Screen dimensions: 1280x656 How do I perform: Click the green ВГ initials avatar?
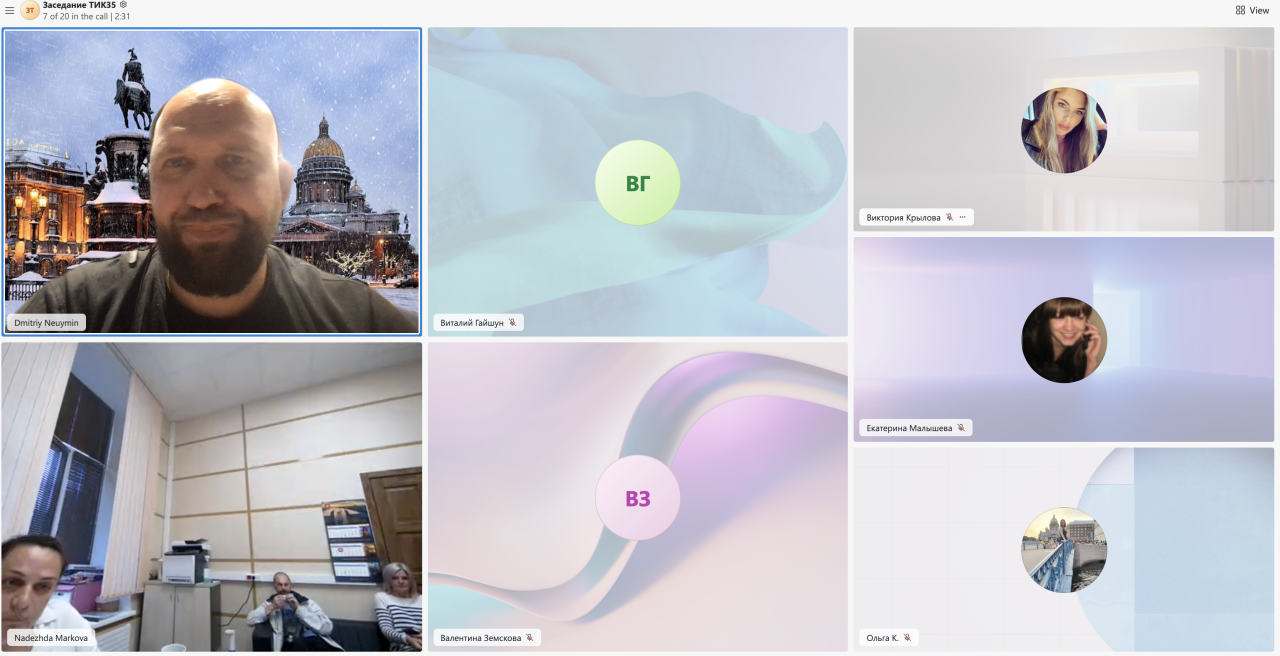coord(637,183)
